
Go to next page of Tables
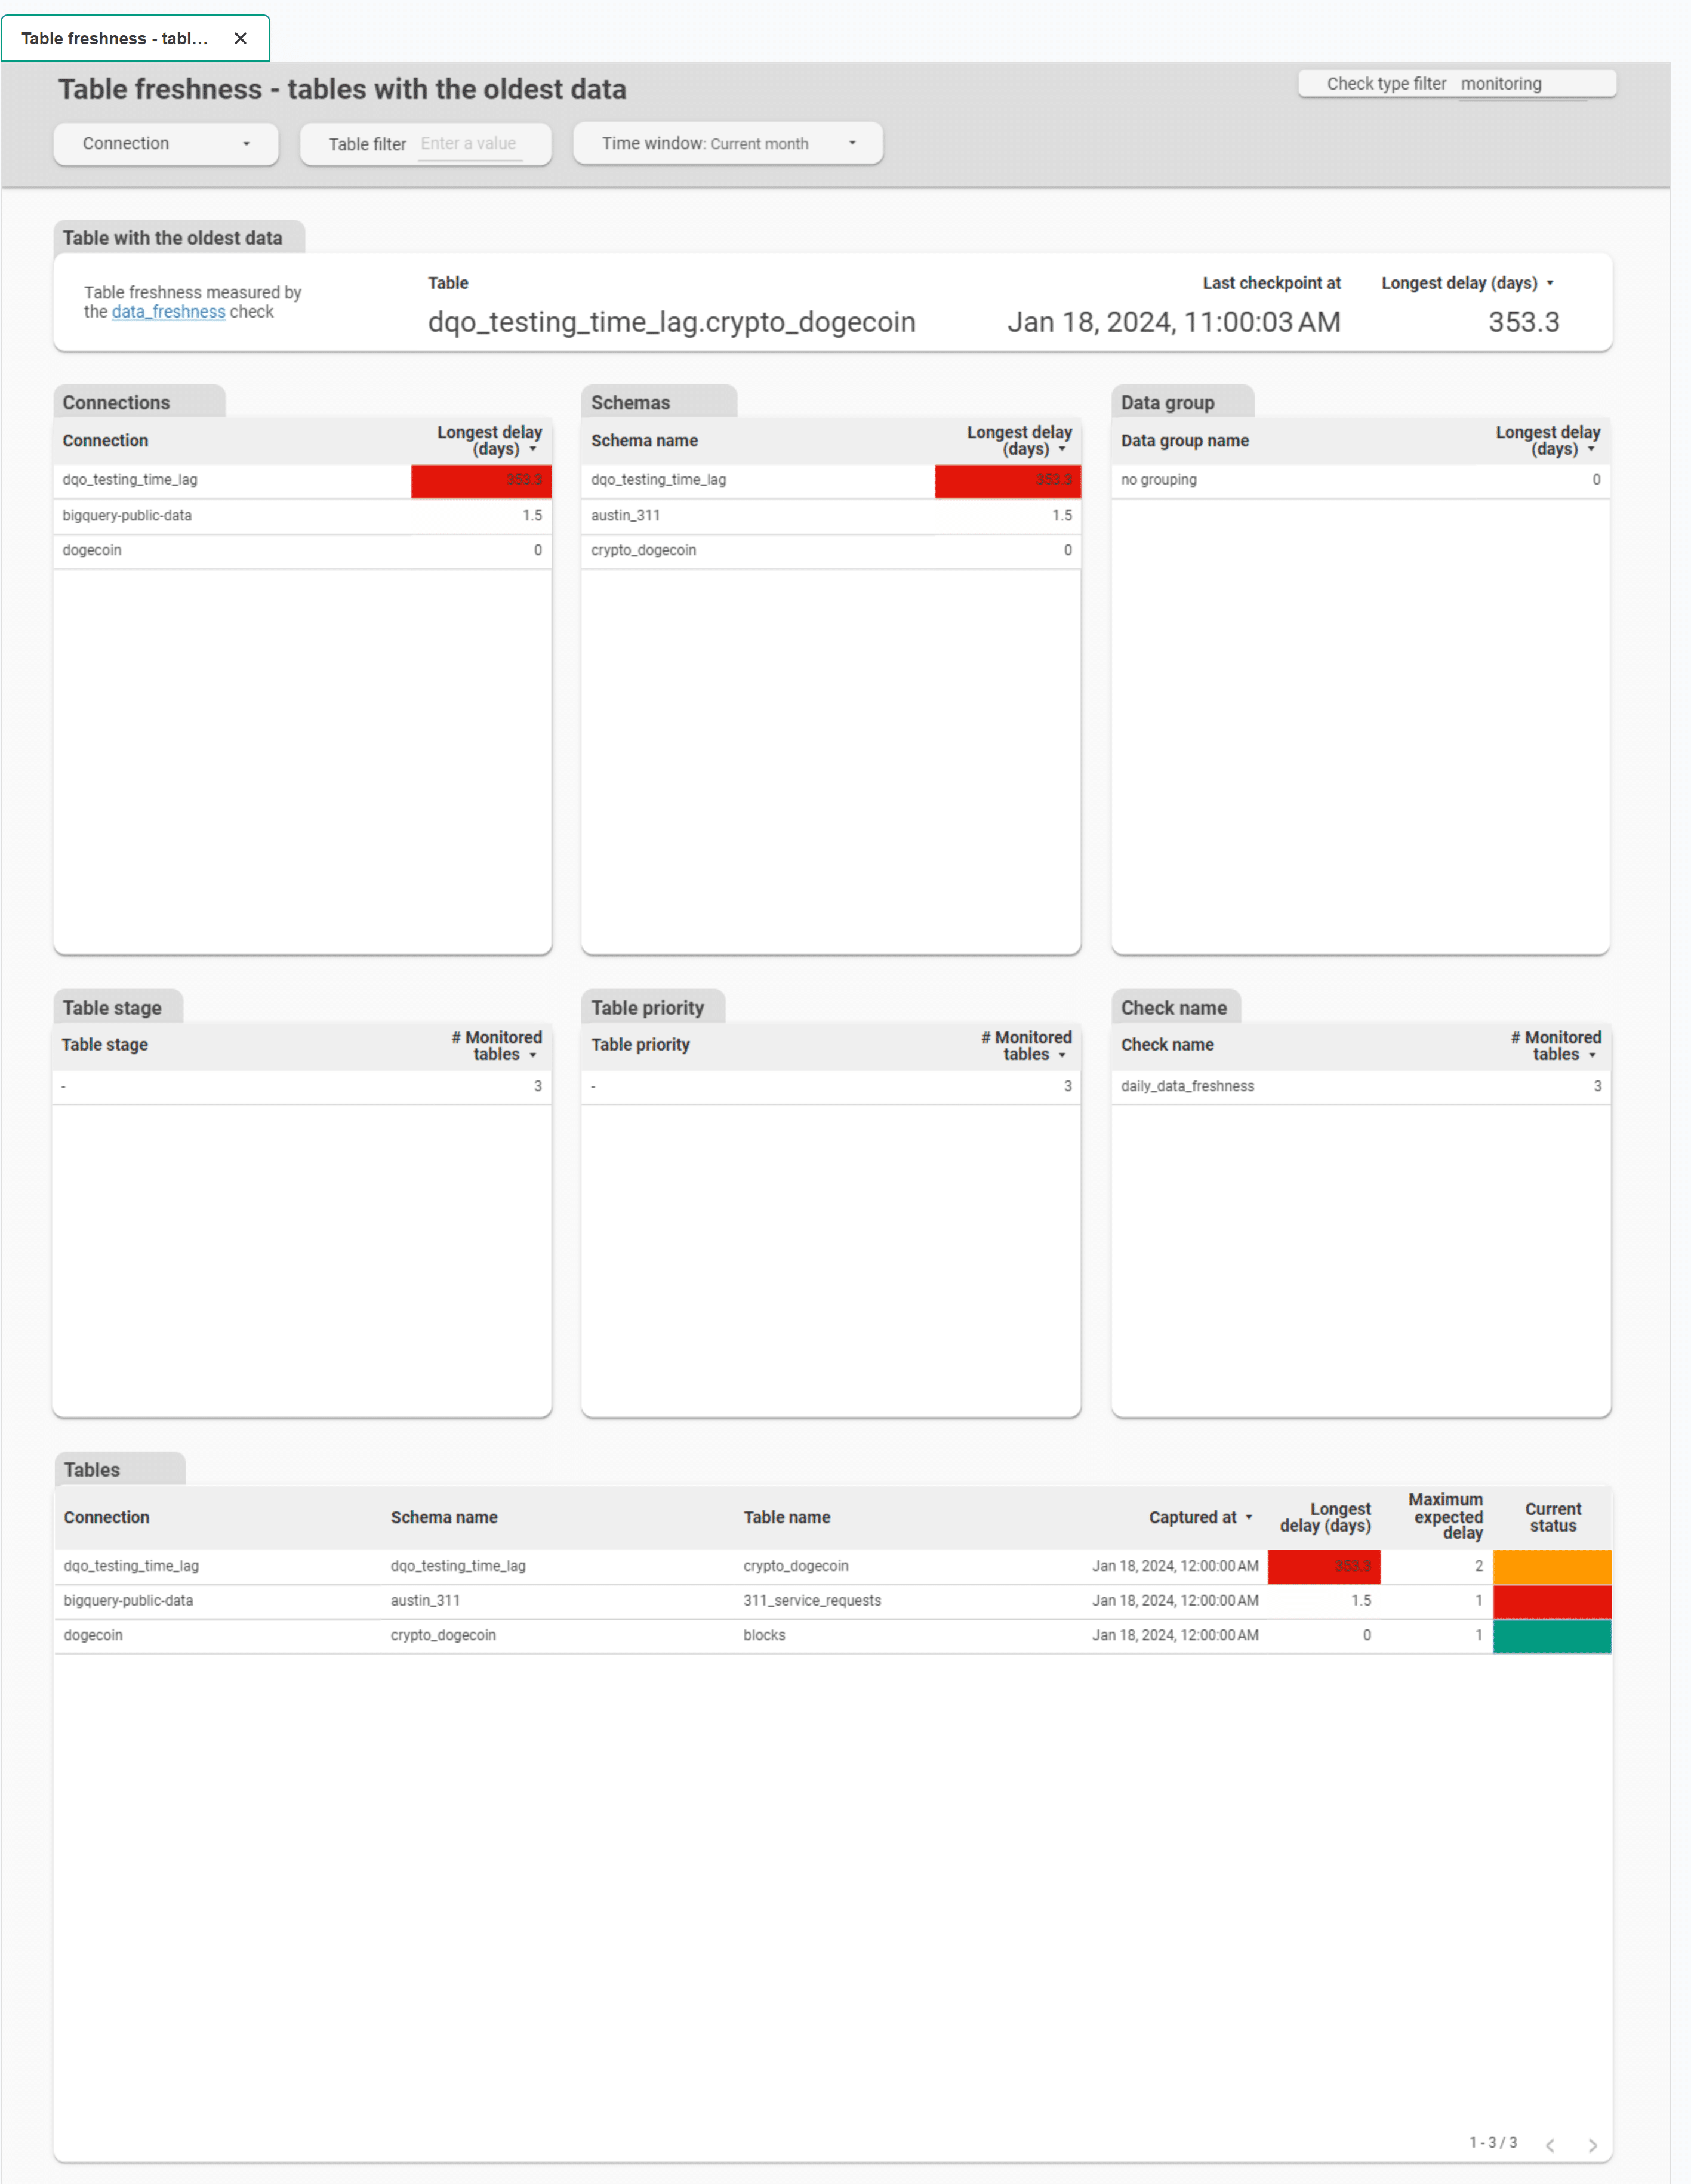(x=1592, y=2144)
